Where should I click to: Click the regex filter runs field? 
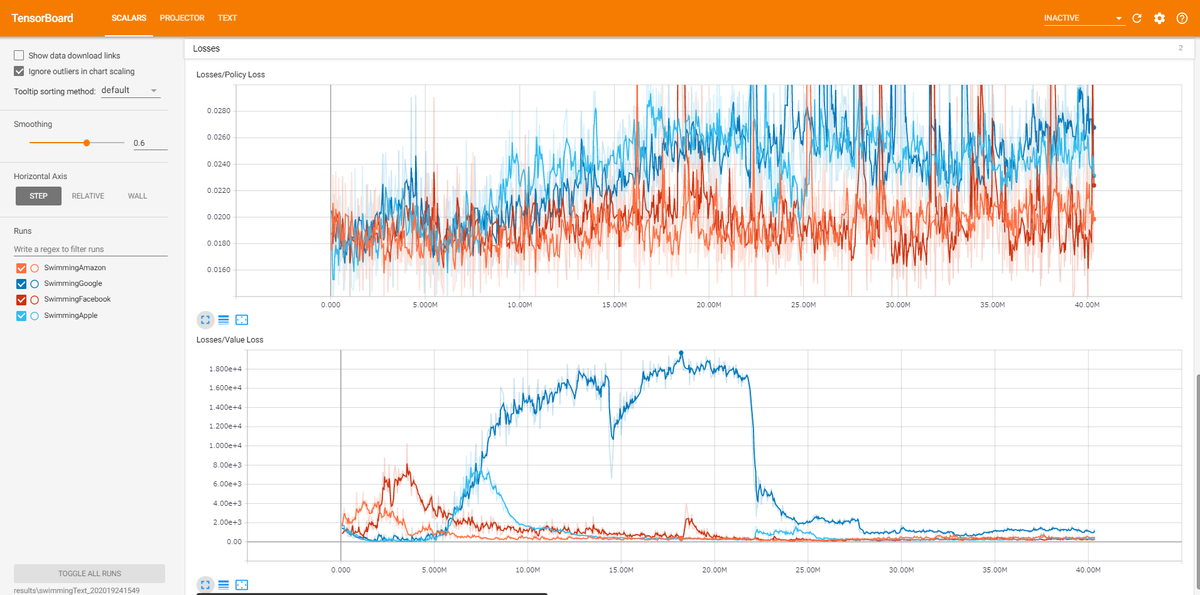(x=90, y=248)
